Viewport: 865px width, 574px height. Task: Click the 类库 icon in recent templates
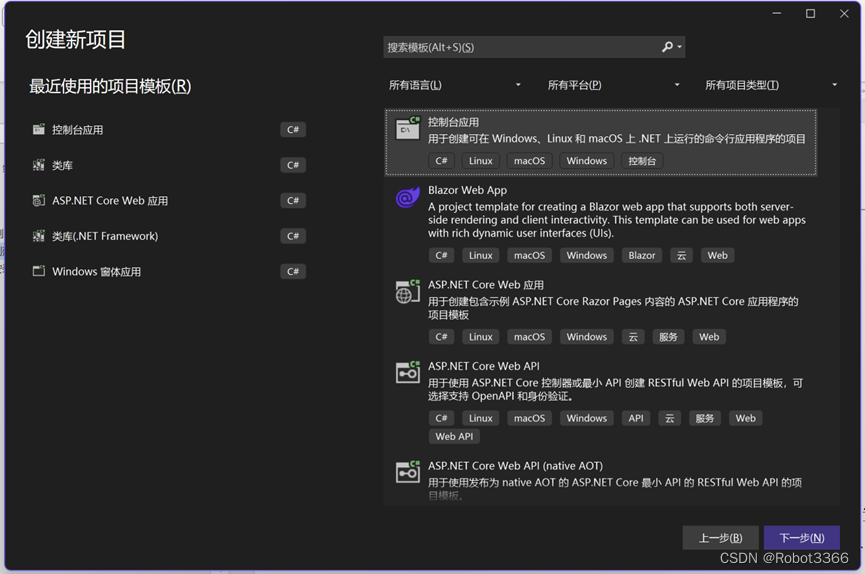pos(39,165)
